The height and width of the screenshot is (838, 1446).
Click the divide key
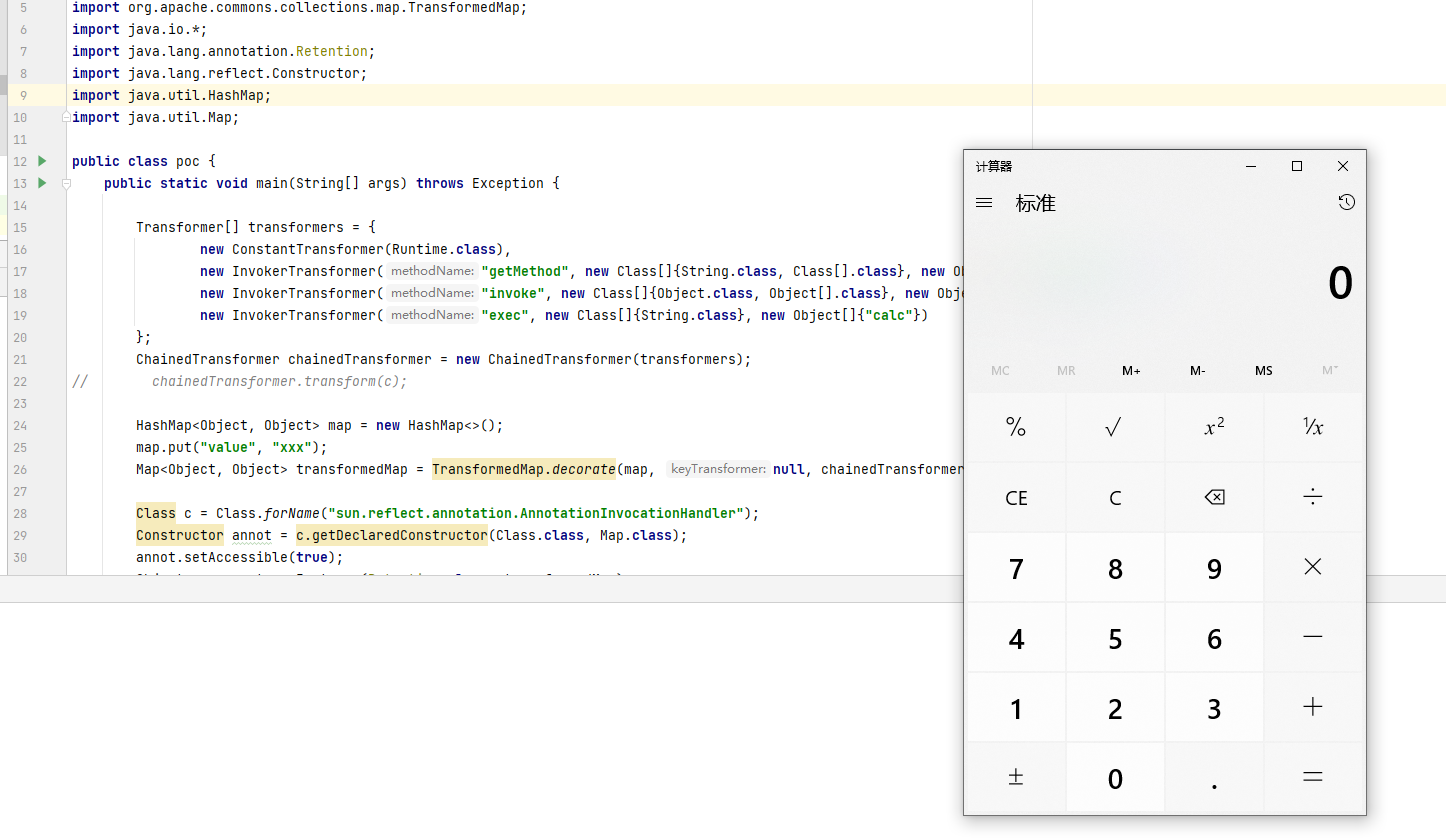1313,497
